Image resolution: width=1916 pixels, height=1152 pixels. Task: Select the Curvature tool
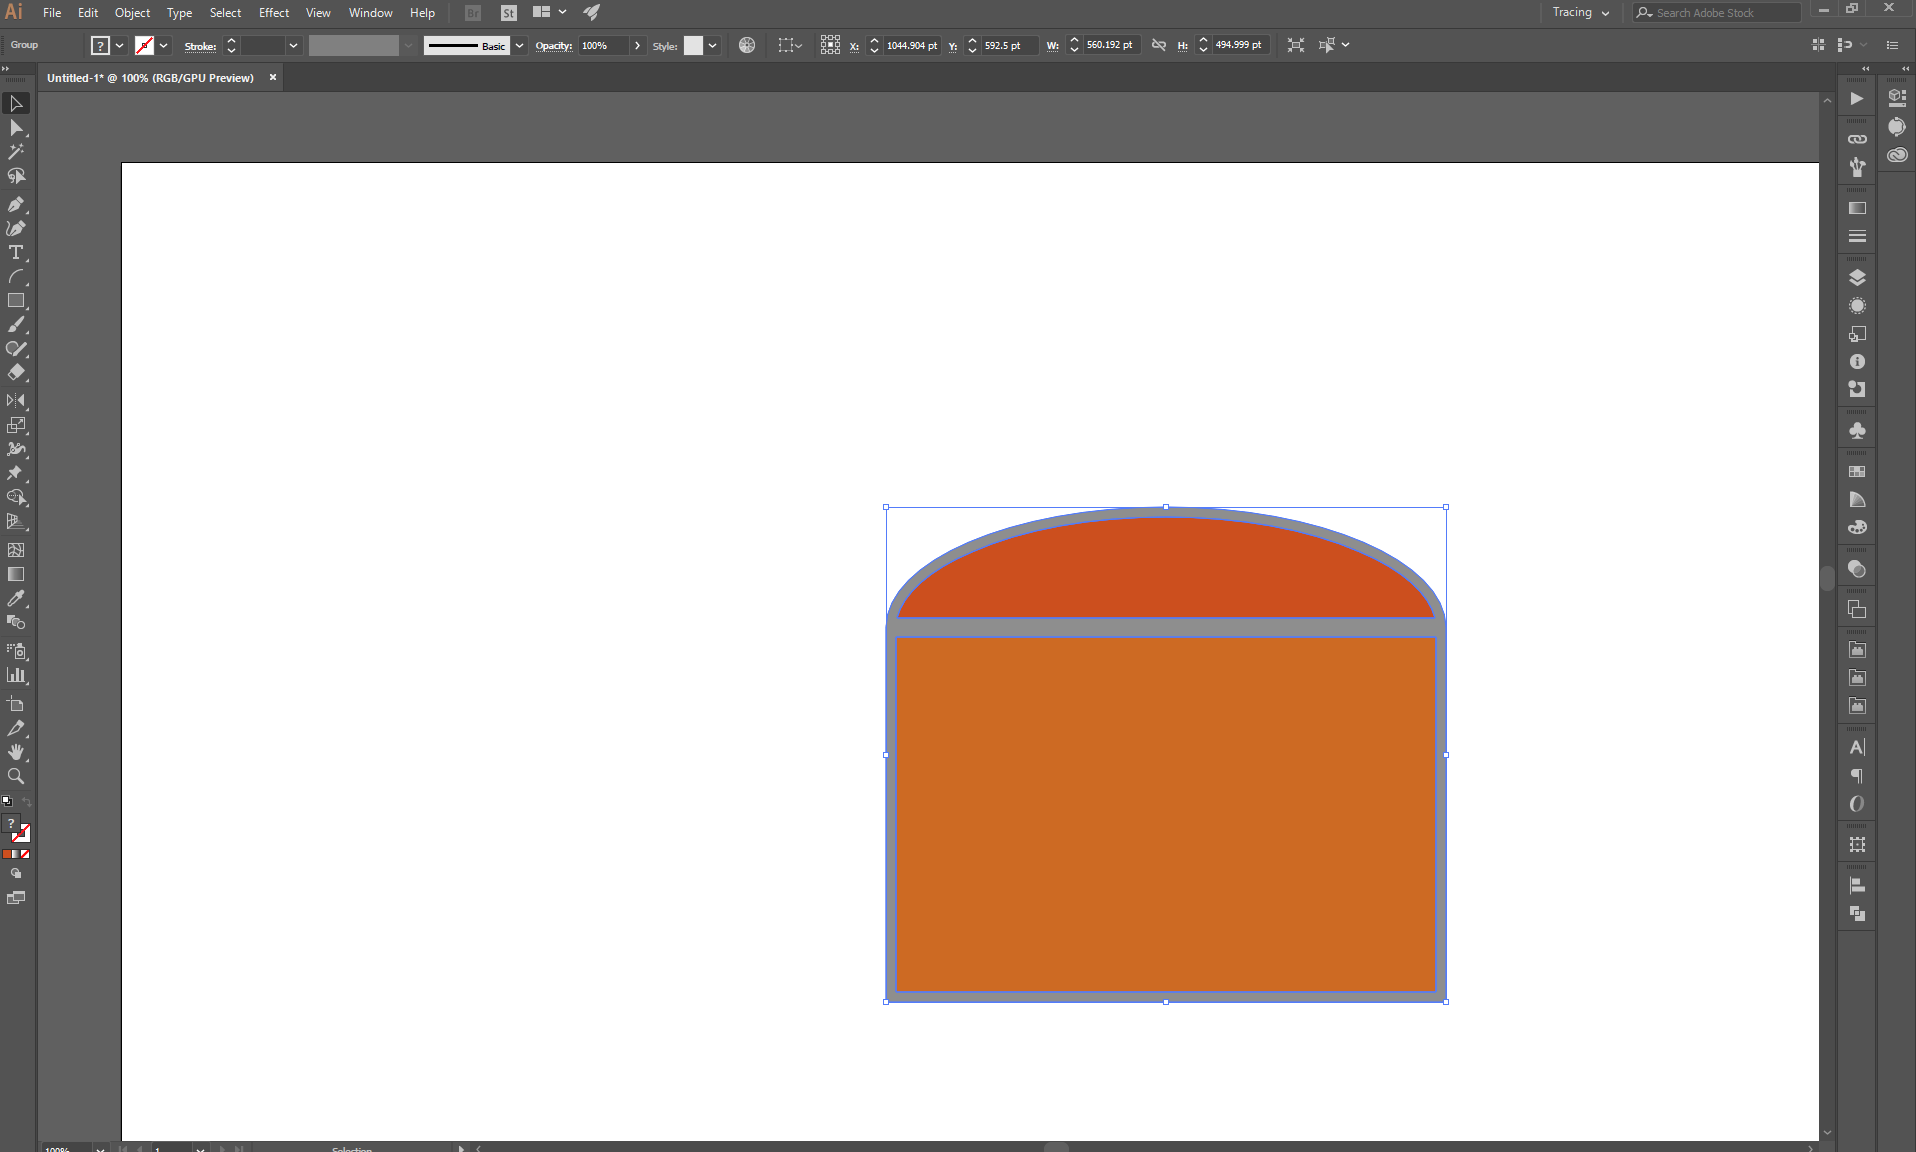pyautogui.click(x=16, y=229)
